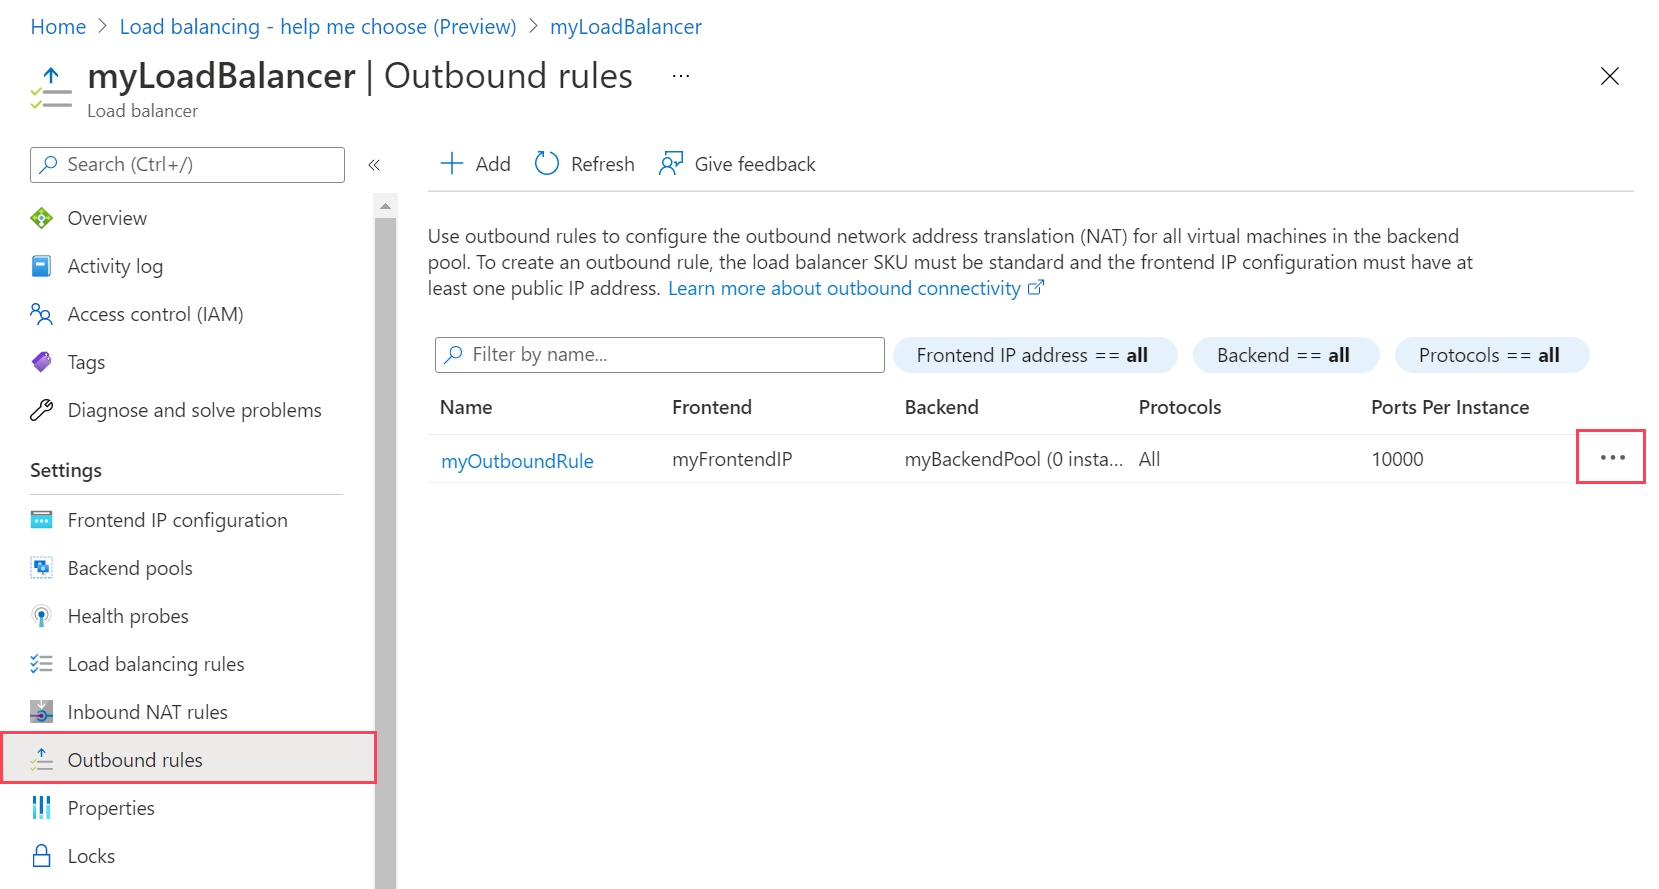Click the Access control people icon
The image size is (1659, 889).
(x=41, y=314)
